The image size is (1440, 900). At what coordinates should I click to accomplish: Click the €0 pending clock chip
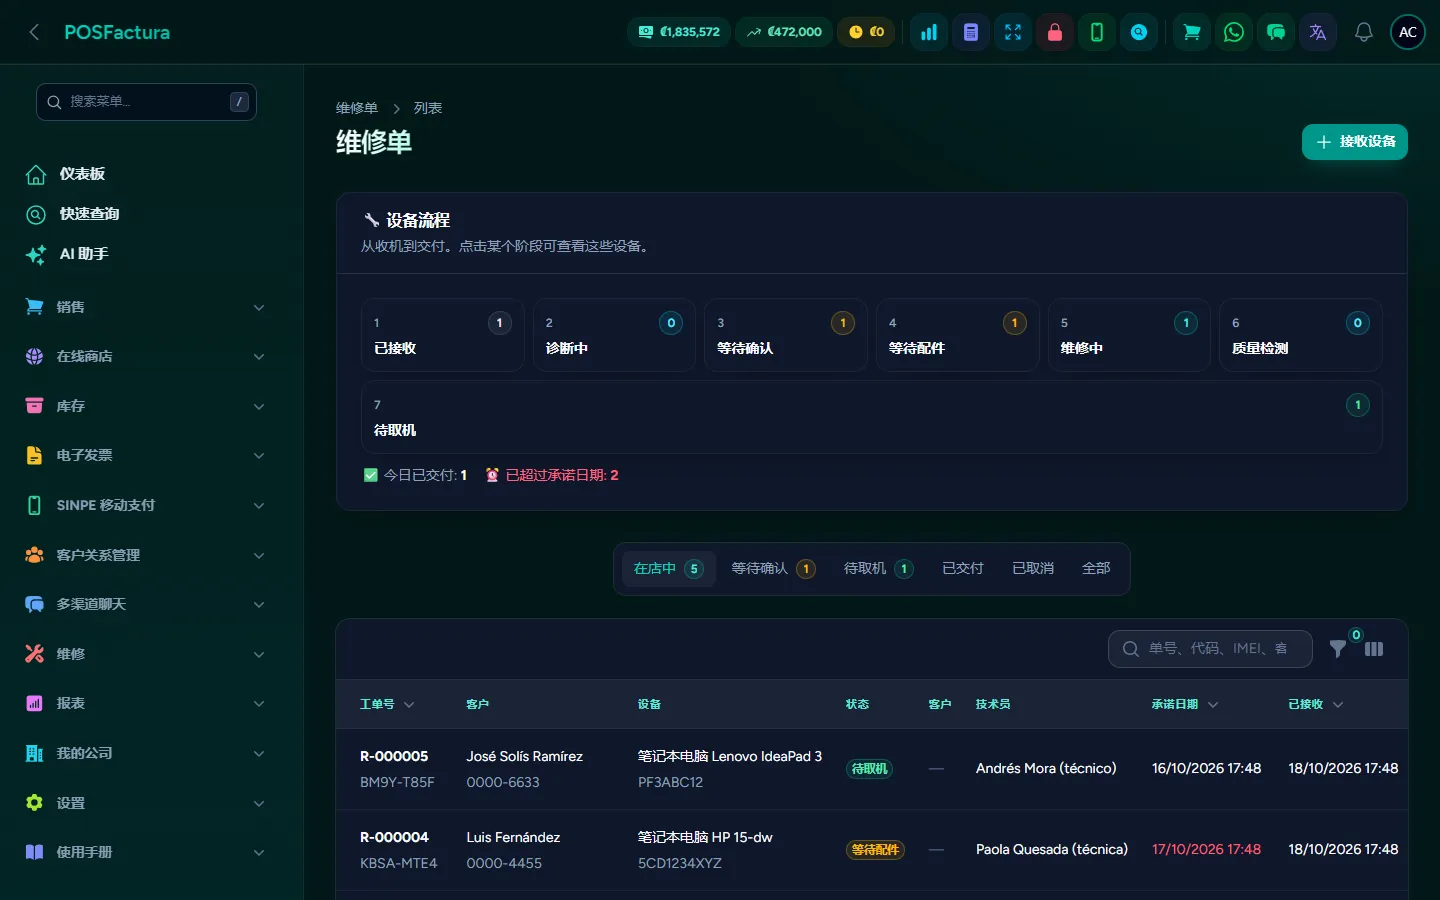click(x=867, y=32)
